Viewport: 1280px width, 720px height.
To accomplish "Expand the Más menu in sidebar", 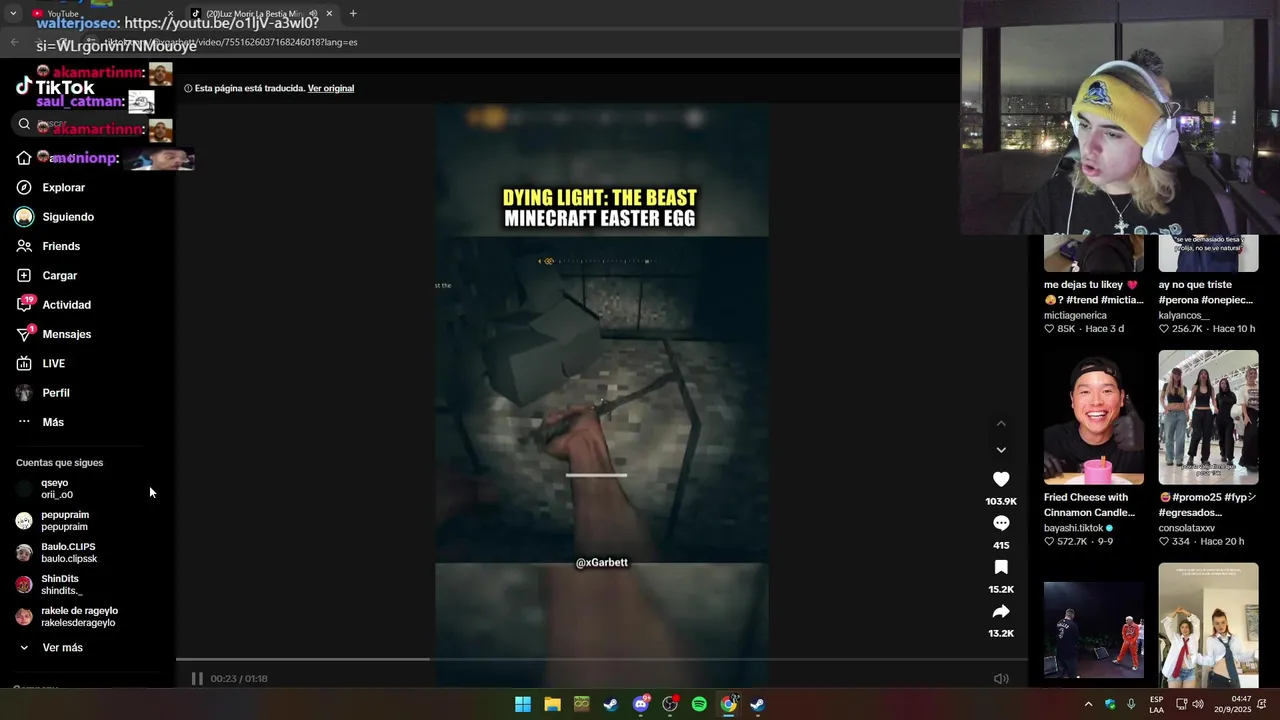I will tap(53, 422).
